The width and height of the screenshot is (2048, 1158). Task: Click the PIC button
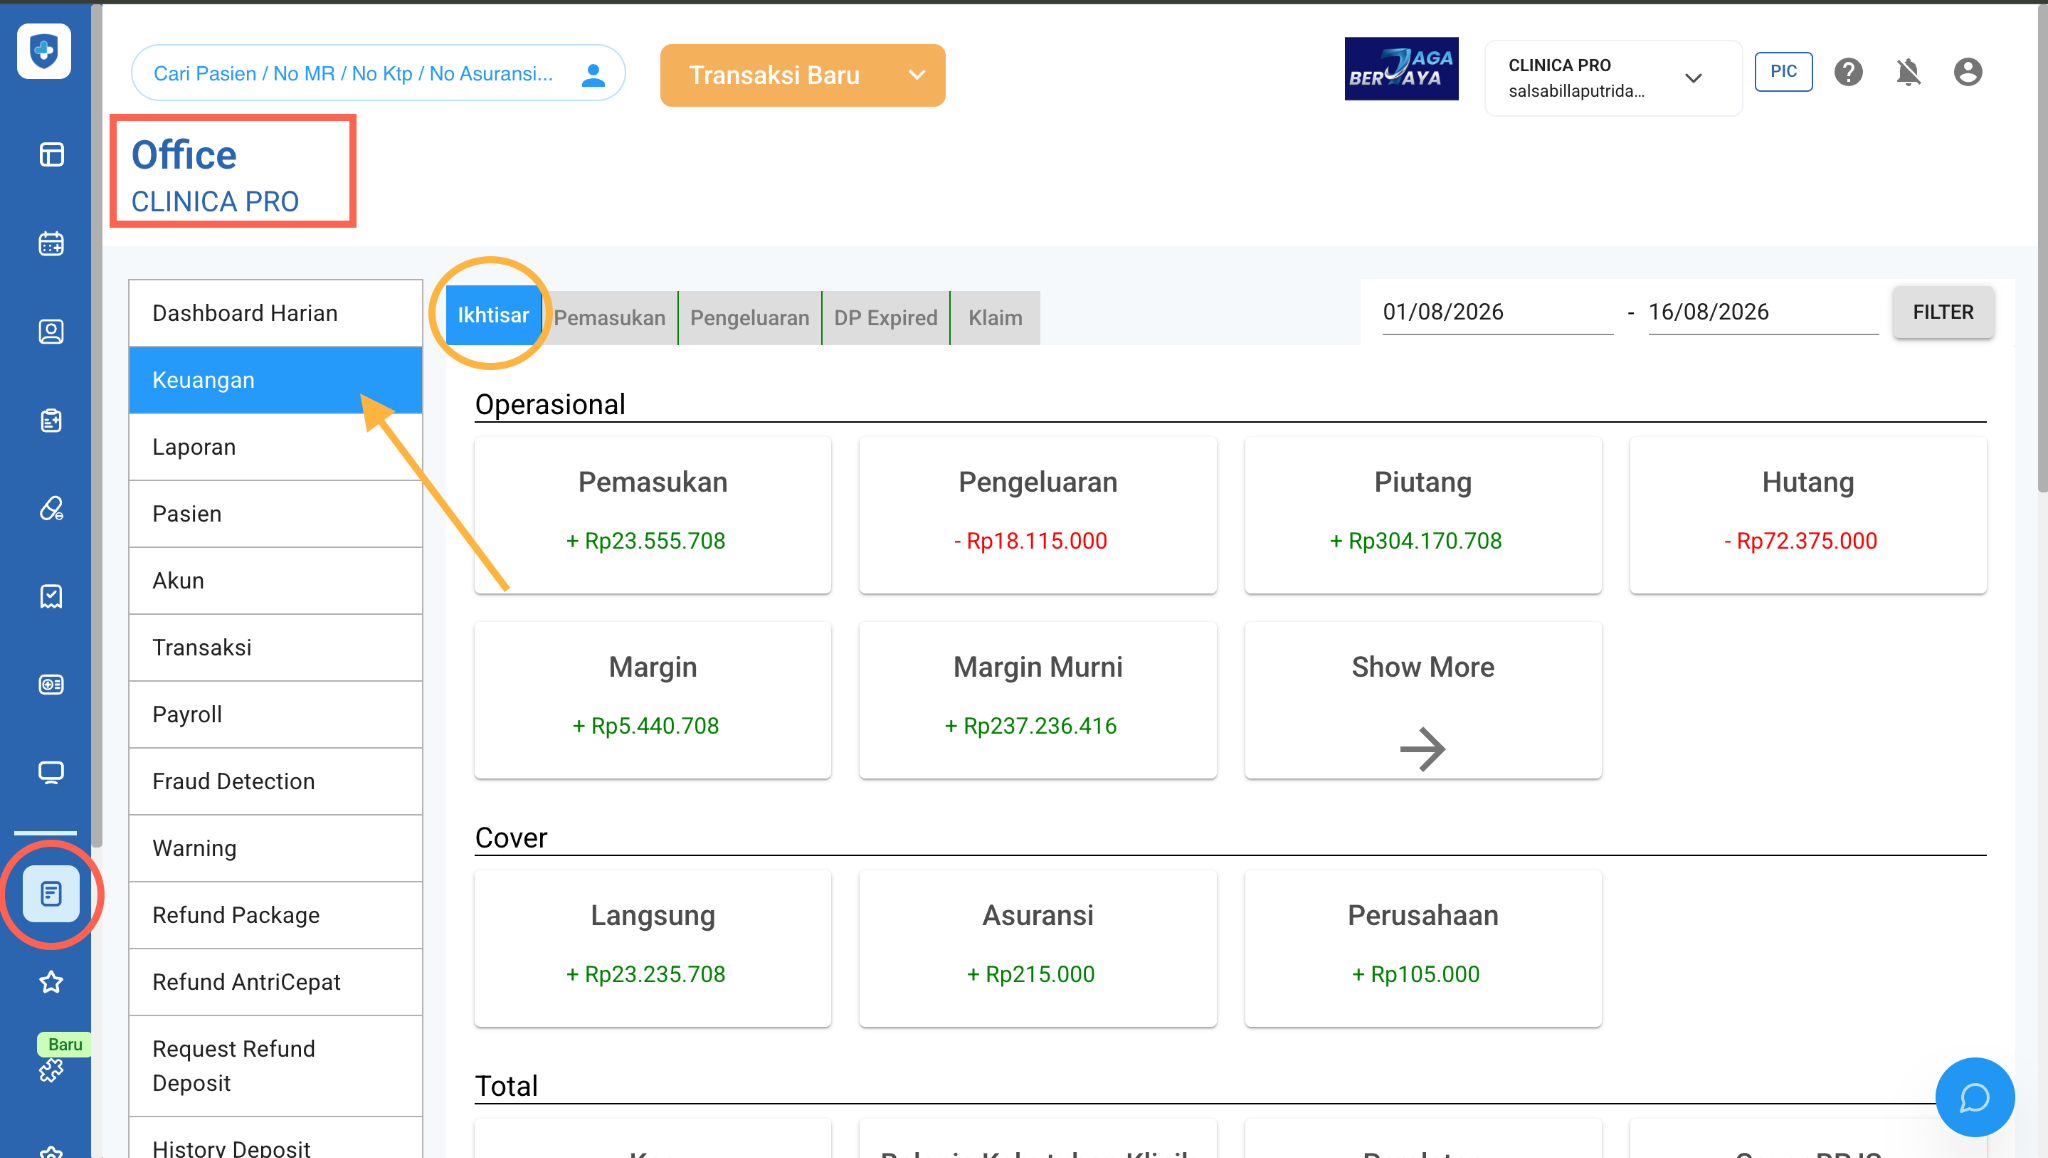pos(1783,72)
